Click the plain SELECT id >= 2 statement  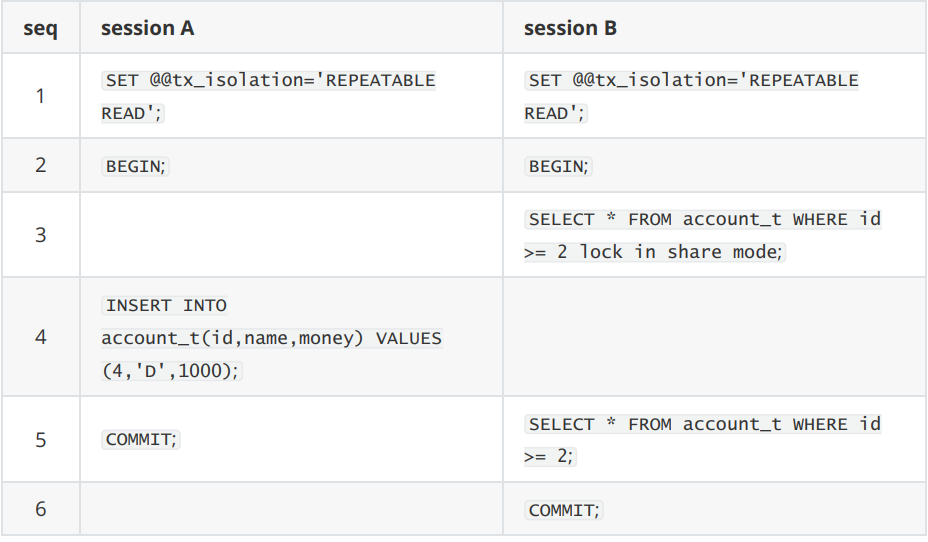[703, 440]
